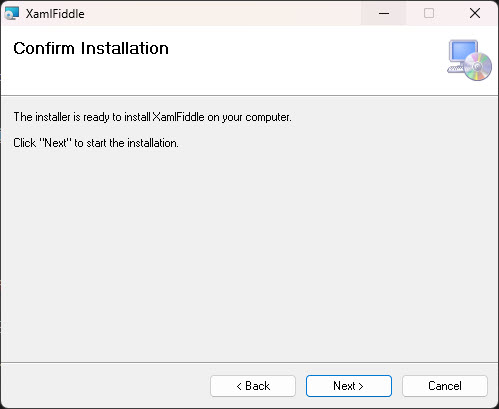Click the 'Click Next to start' instruction text
Image resolution: width=499 pixels, height=409 pixels.
click(96, 143)
